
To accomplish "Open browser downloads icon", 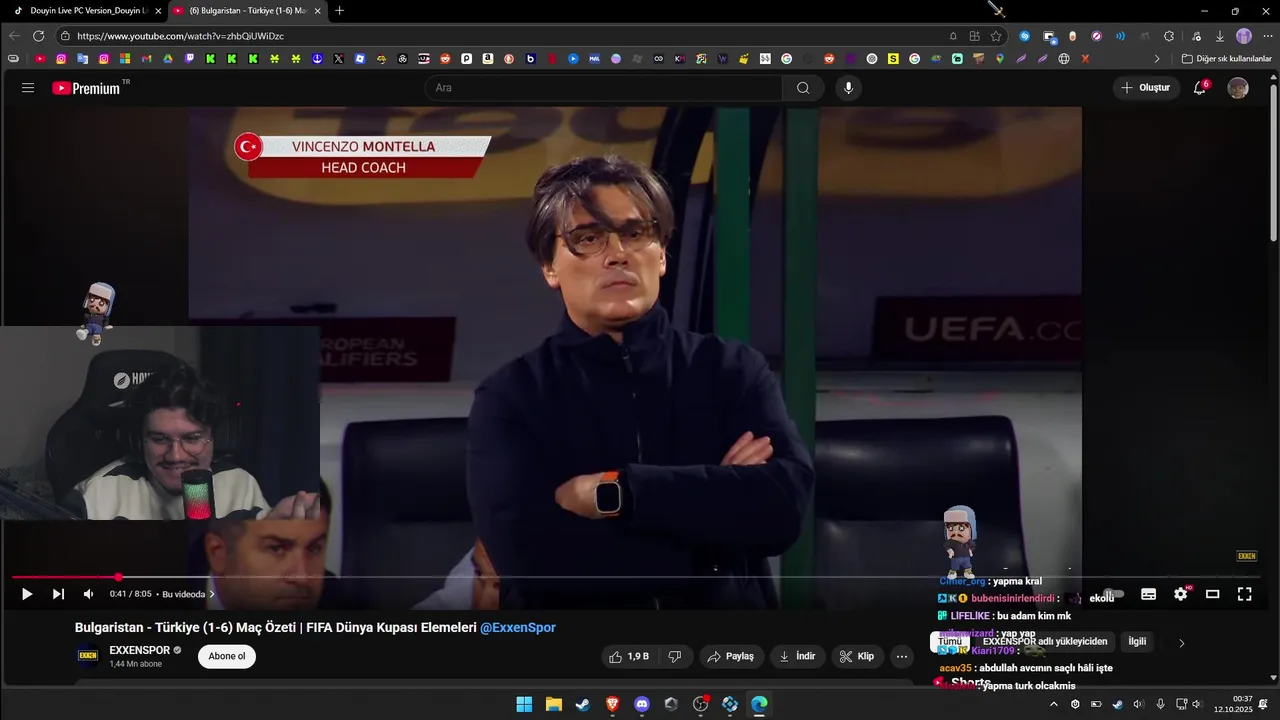I will pos(1220,36).
